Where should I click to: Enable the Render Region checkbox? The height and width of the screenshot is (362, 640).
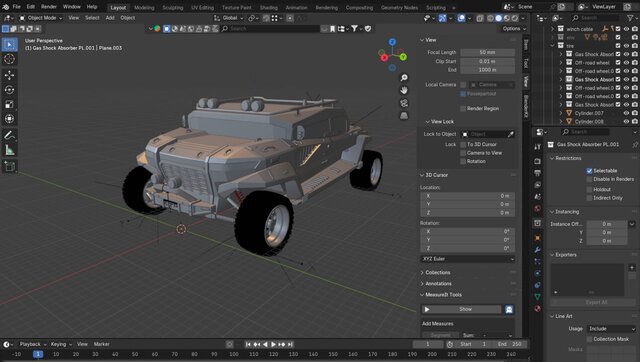pyautogui.click(x=463, y=109)
